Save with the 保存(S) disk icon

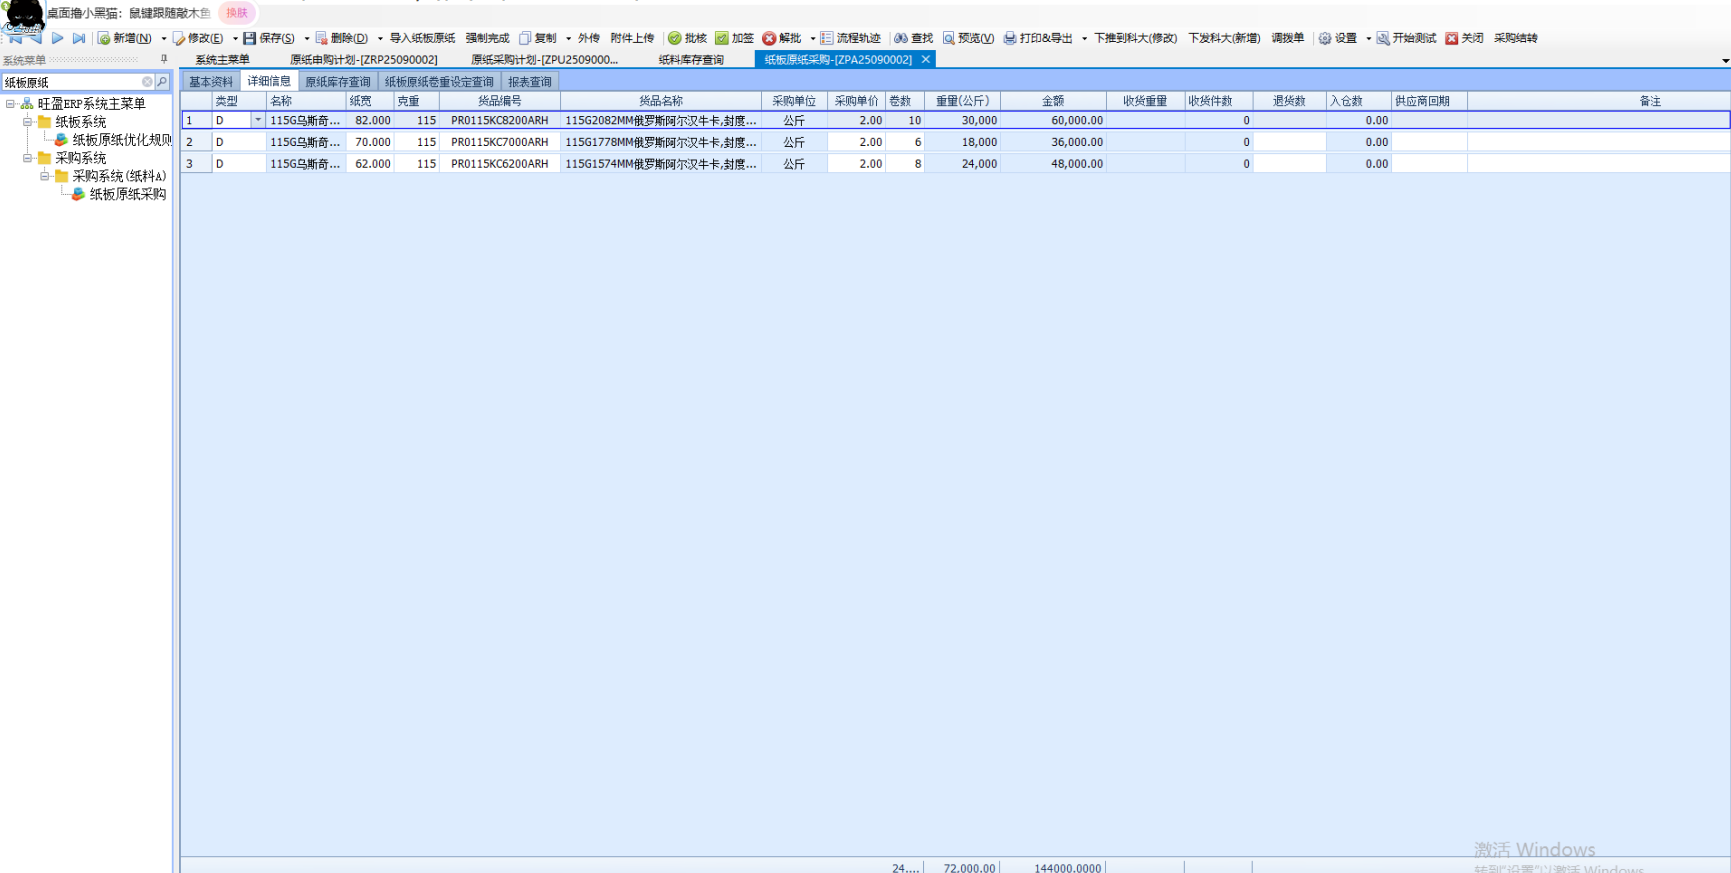[x=269, y=38]
